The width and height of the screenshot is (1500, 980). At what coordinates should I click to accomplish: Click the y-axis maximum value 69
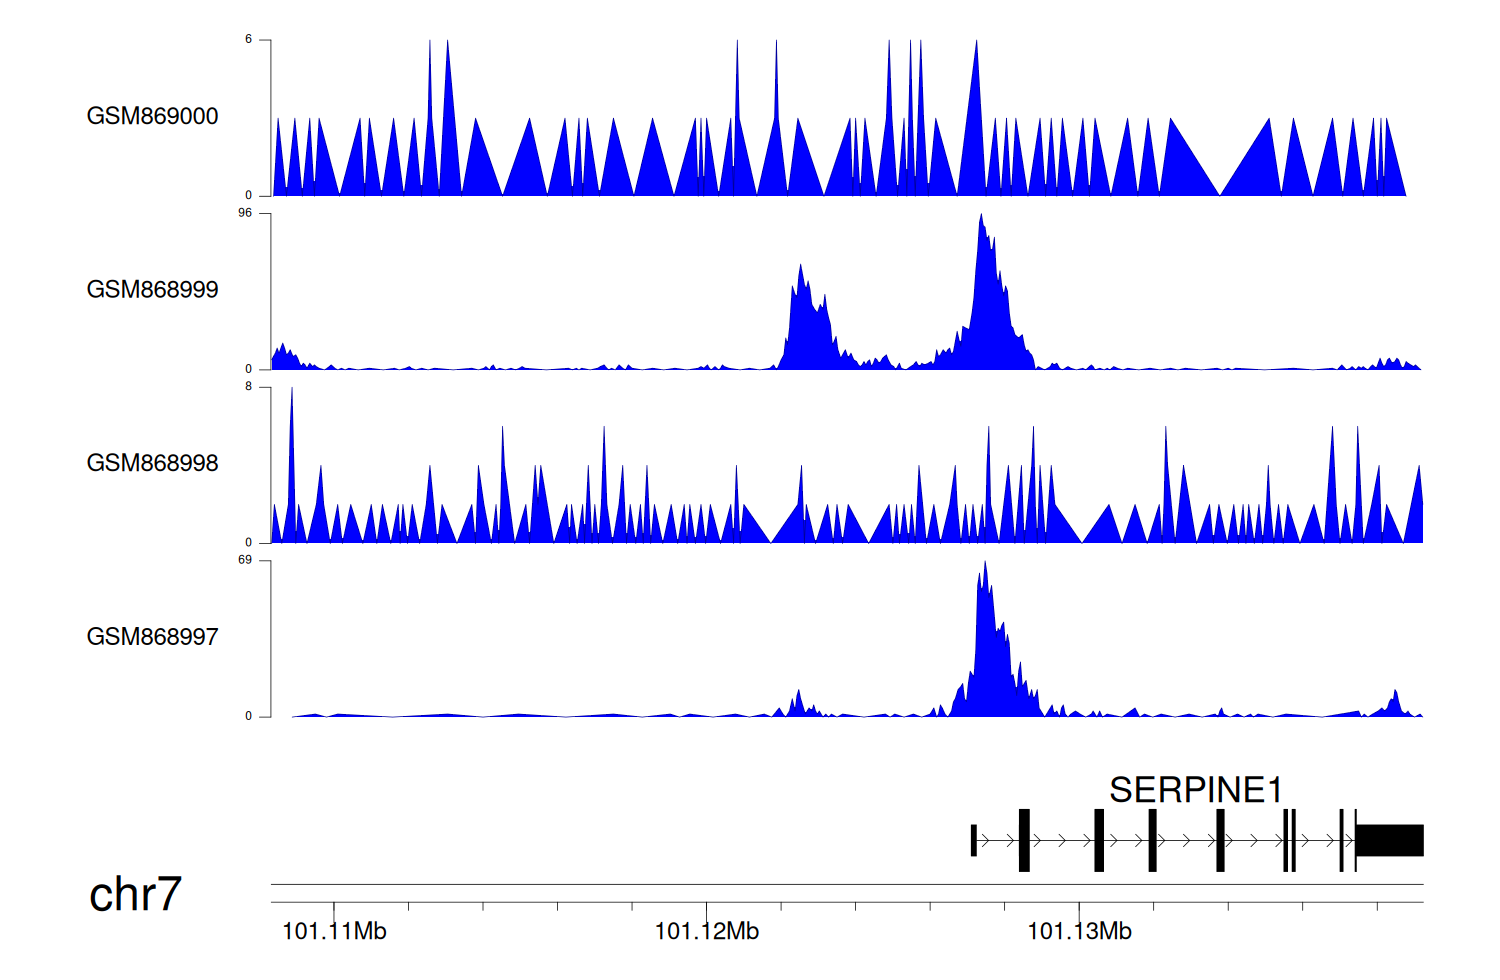[x=245, y=560]
